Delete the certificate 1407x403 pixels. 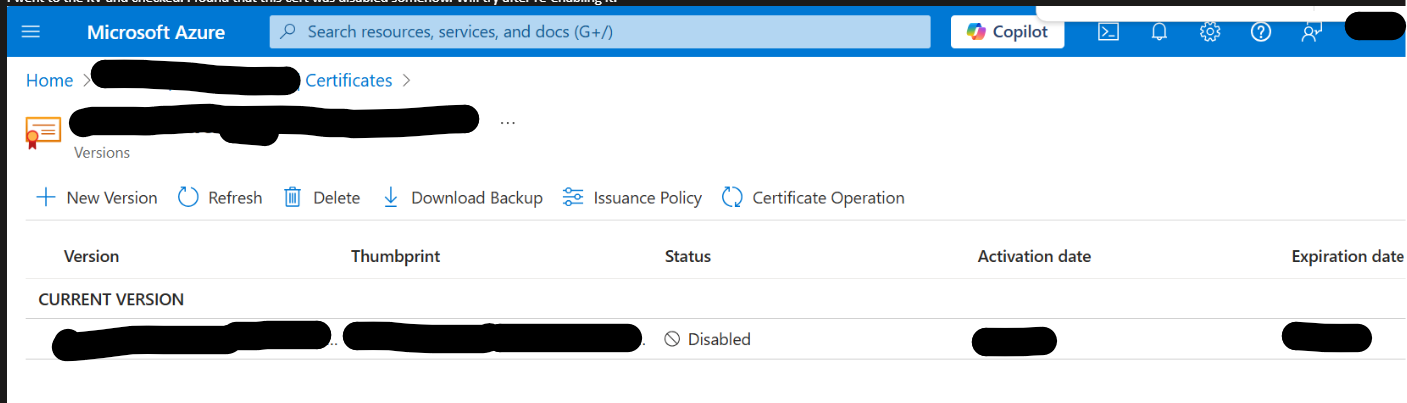pyautogui.click(x=322, y=198)
